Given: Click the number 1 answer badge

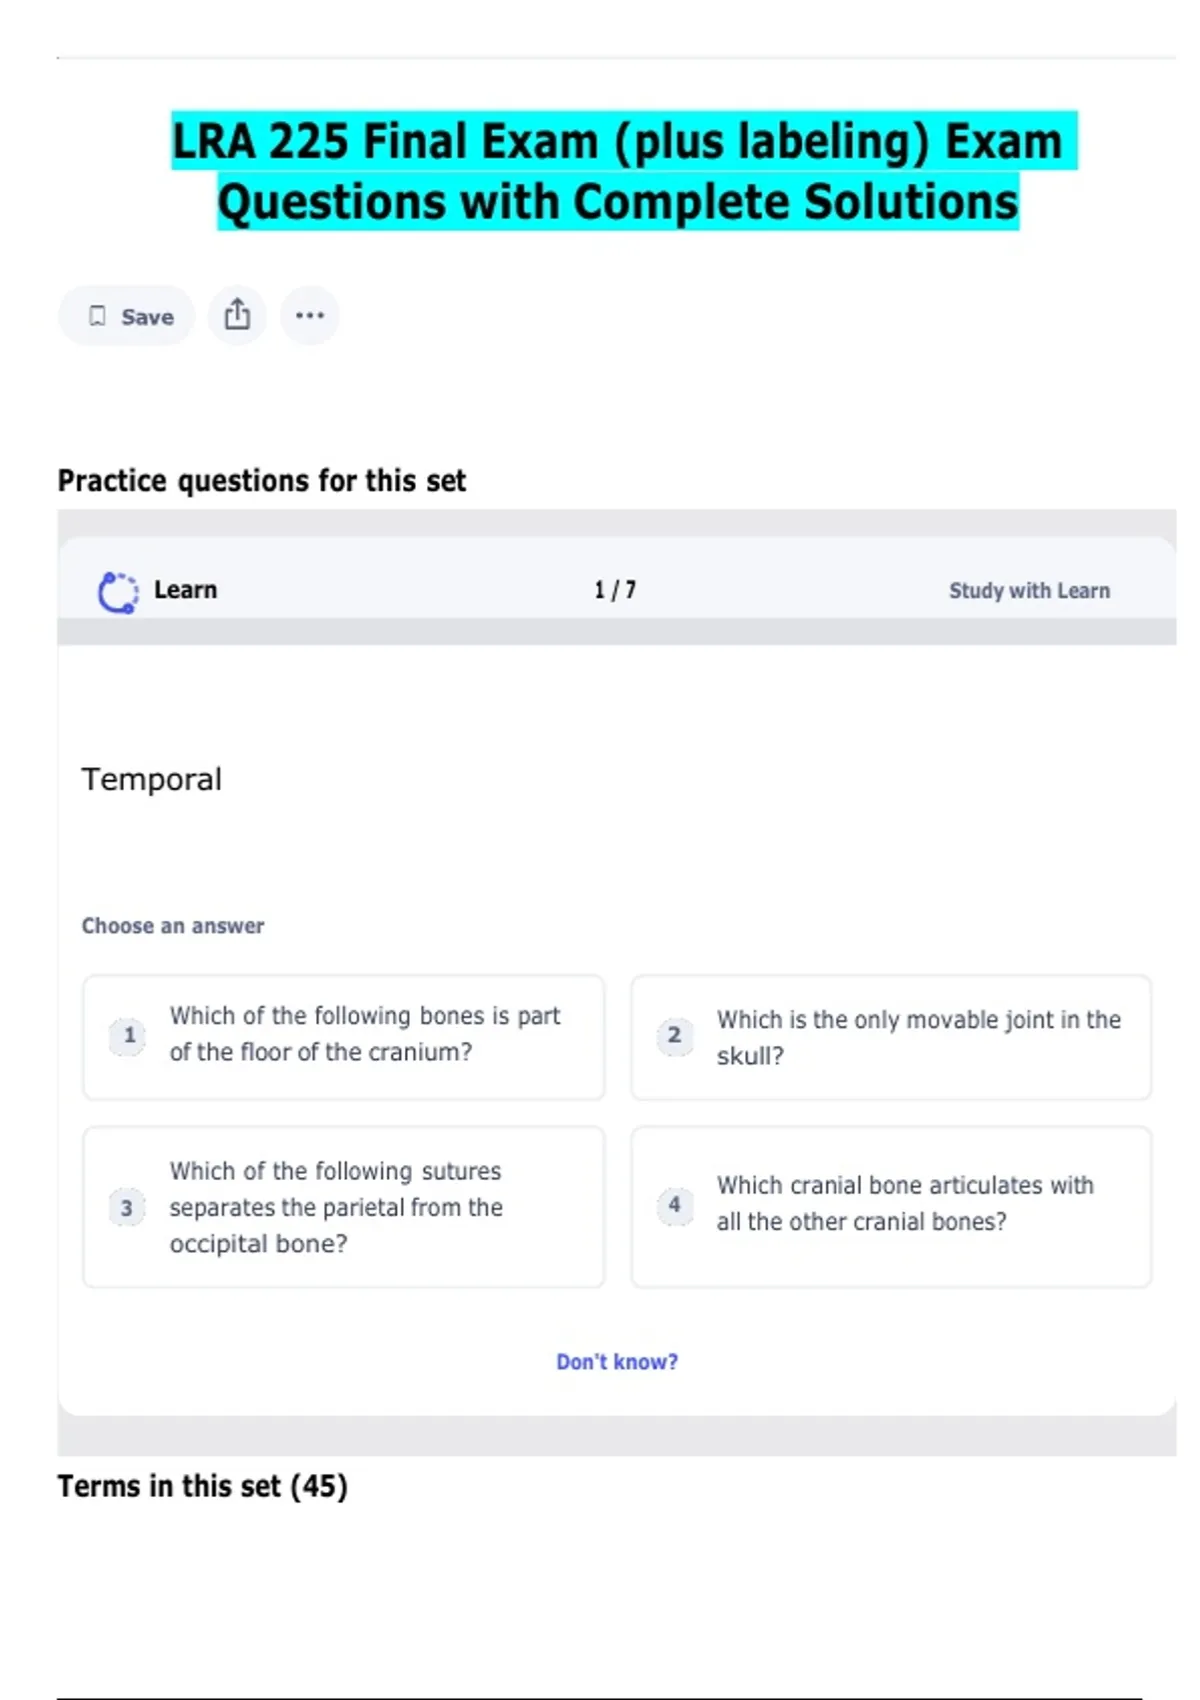Looking at the screenshot, I should click(x=129, y=1035).
